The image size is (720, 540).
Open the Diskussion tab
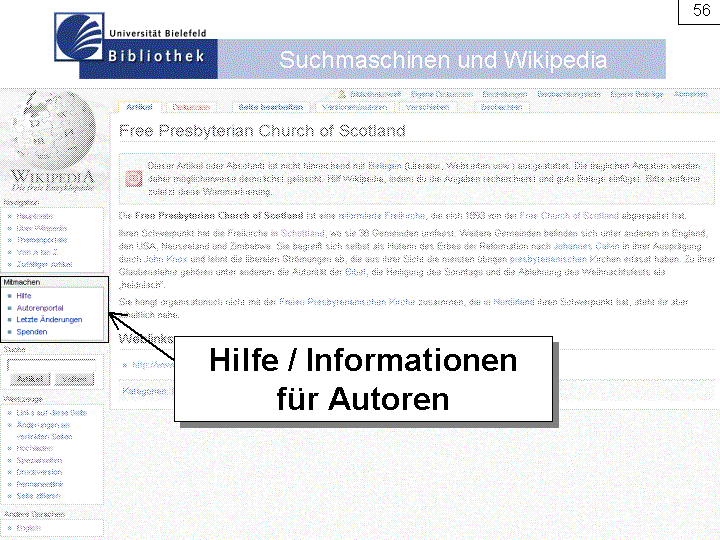(x=191, y=107)
